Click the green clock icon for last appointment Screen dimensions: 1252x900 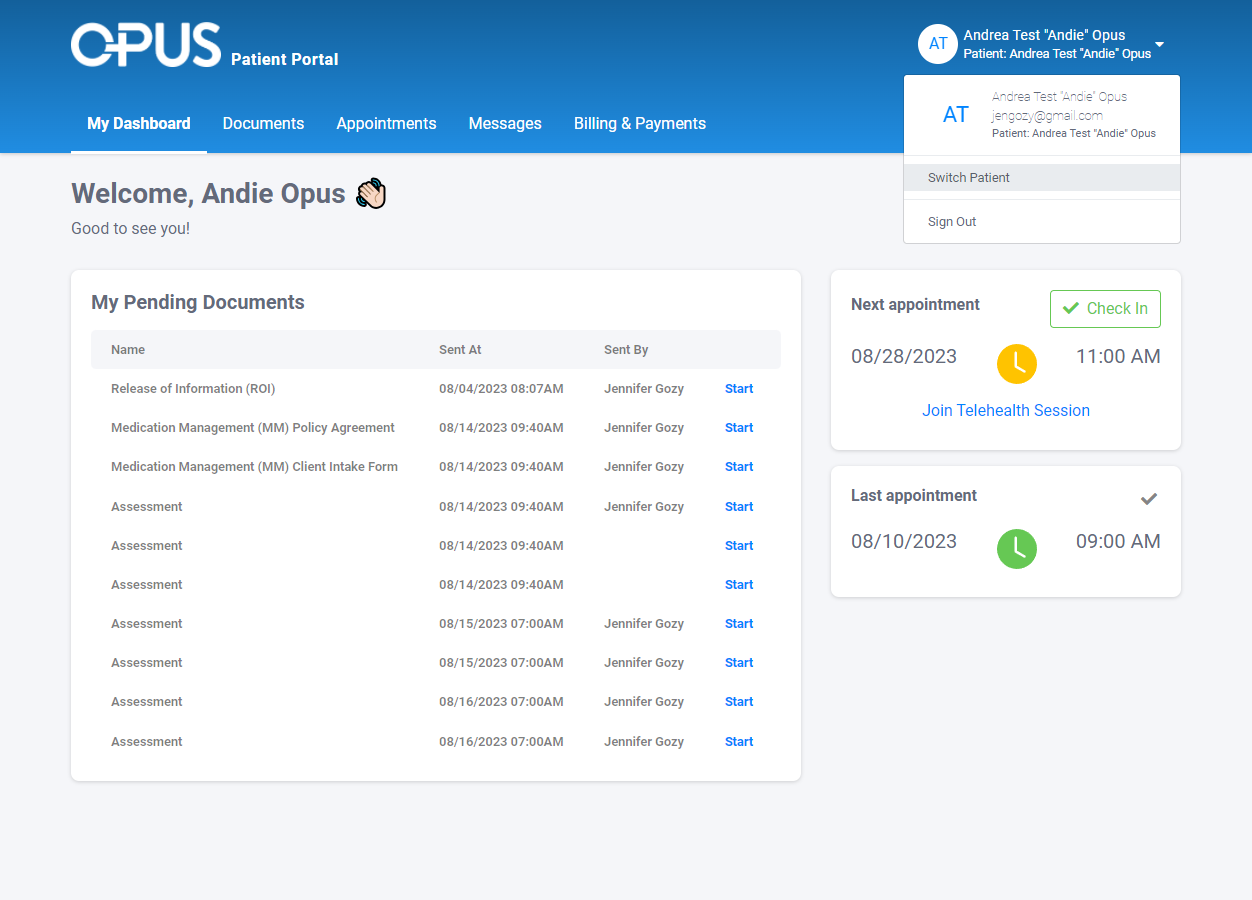click(x=1017, y=549)
